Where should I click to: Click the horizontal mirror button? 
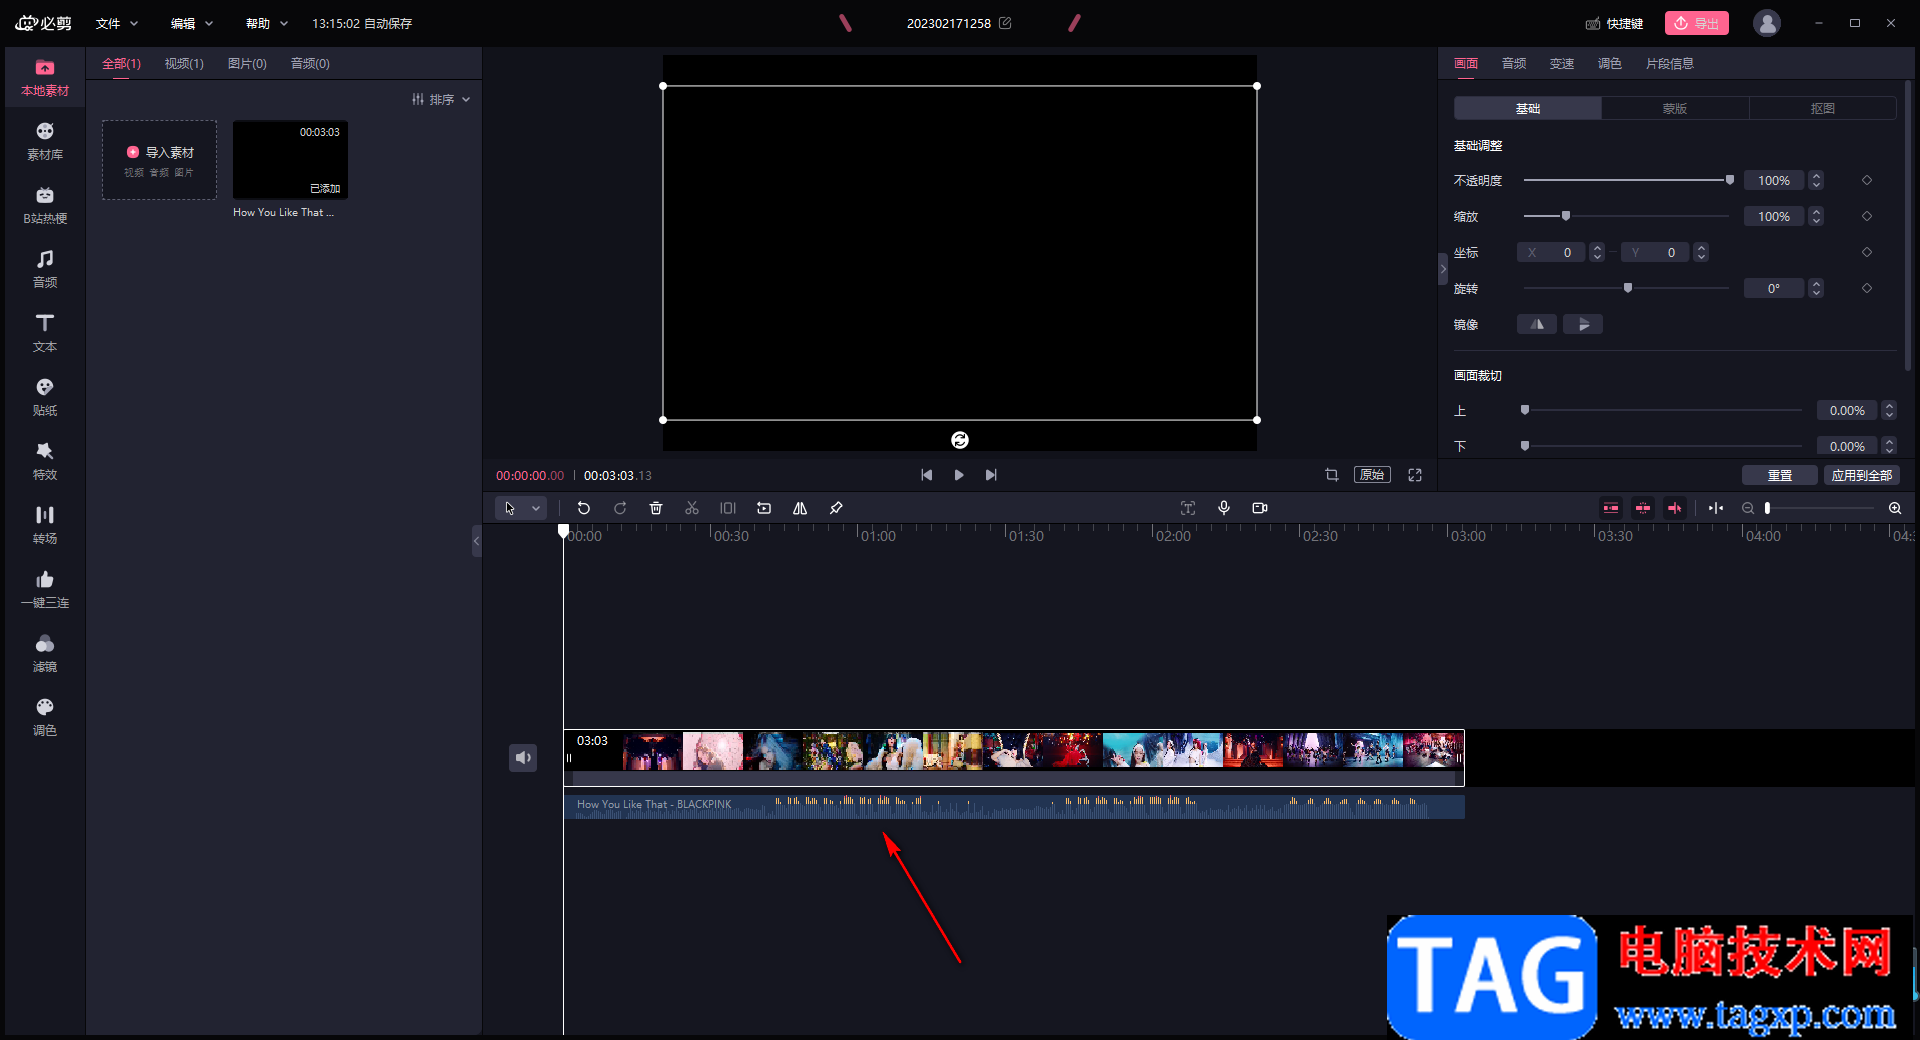click(x=1537, y=324)
